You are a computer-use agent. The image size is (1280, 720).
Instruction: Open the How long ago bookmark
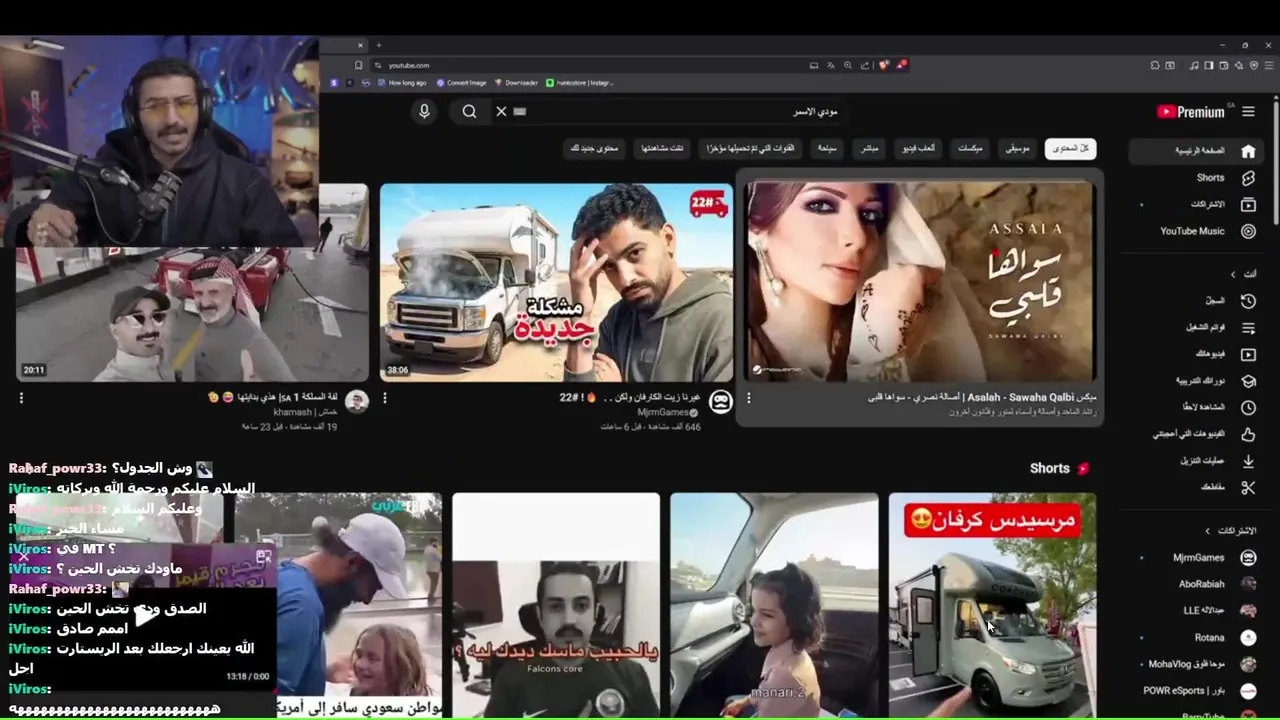pos(401,83)
